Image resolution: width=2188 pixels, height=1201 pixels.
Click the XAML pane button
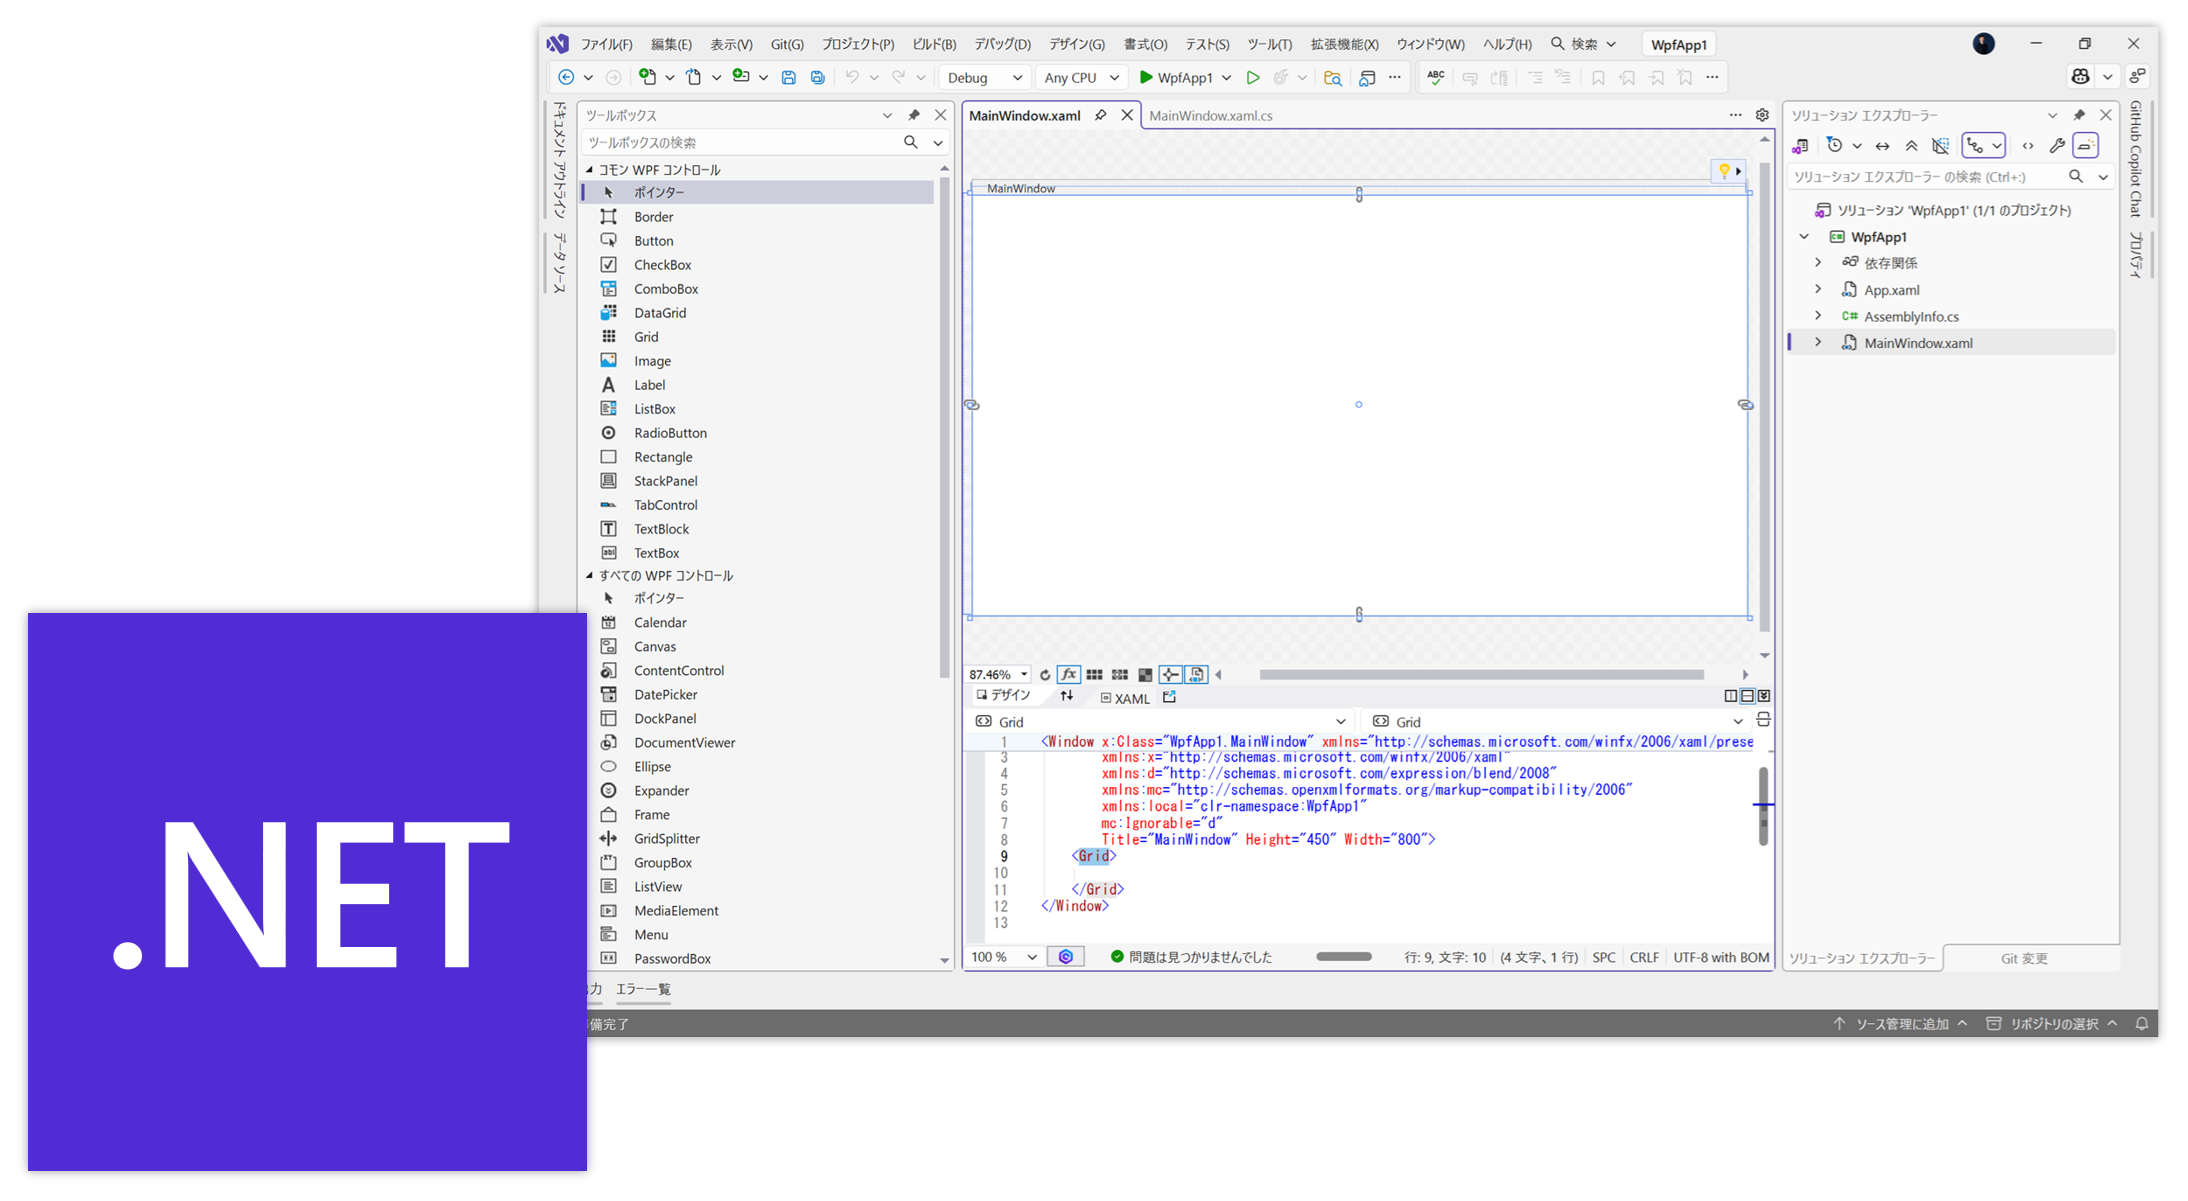(x=1125, y=698)
